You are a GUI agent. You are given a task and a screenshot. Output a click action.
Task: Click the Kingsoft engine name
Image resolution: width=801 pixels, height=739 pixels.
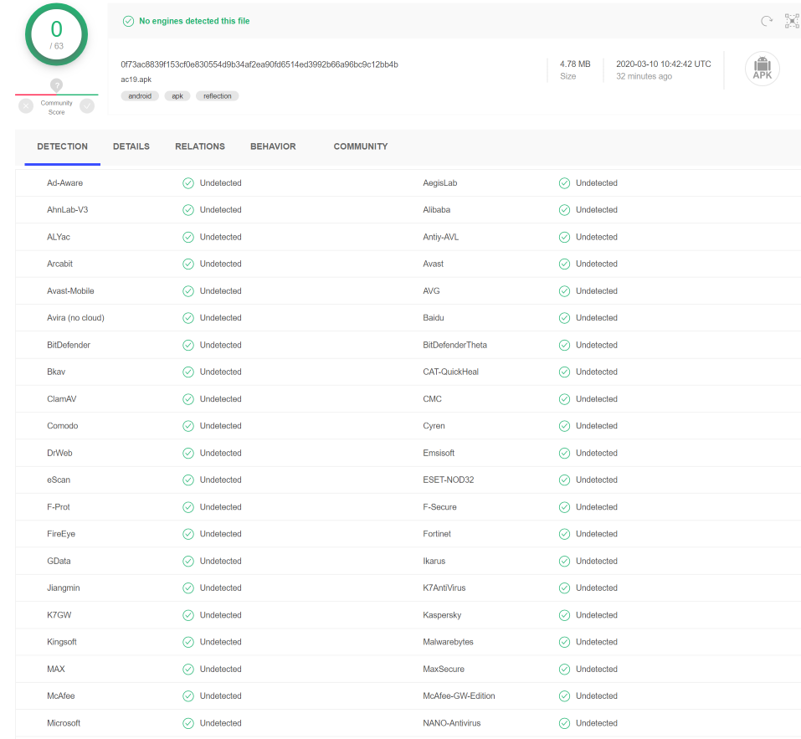(61, 642)
